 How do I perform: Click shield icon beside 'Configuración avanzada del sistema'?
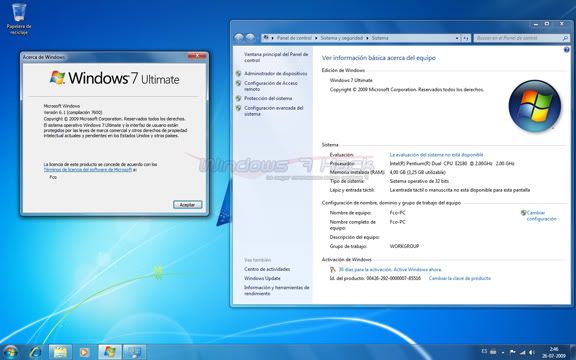point(238,108)
